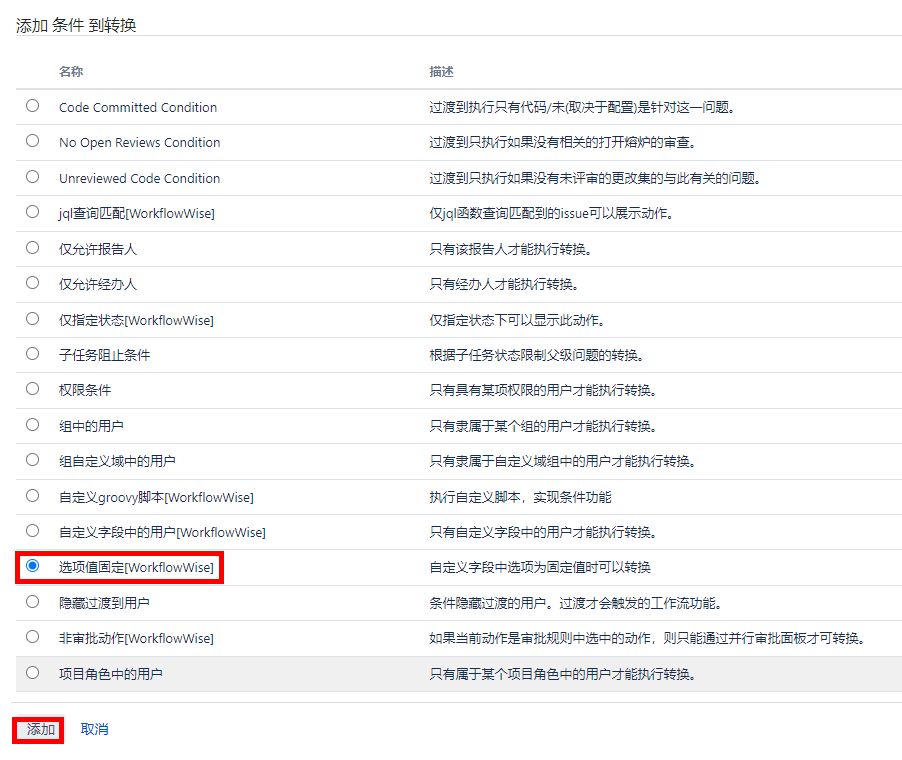The image size is (902, 760).
Task: Click the selected 选项值固定[WorkflowWise] radio button
Action: click(33, 566)
